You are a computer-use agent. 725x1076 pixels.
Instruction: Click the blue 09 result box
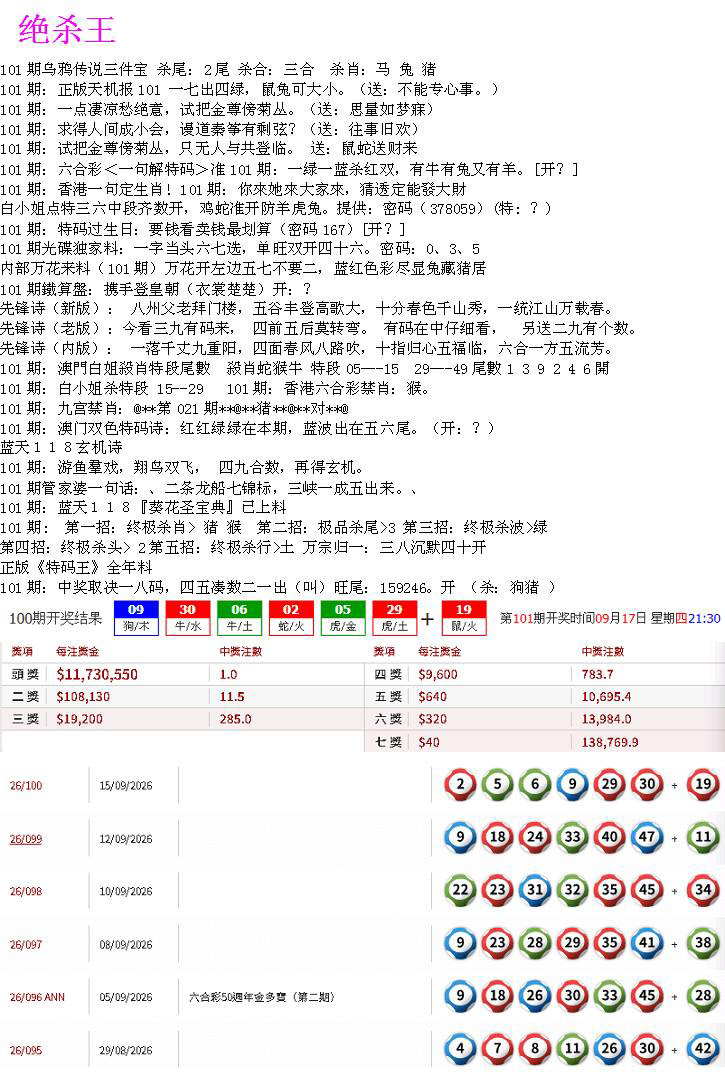136,618
